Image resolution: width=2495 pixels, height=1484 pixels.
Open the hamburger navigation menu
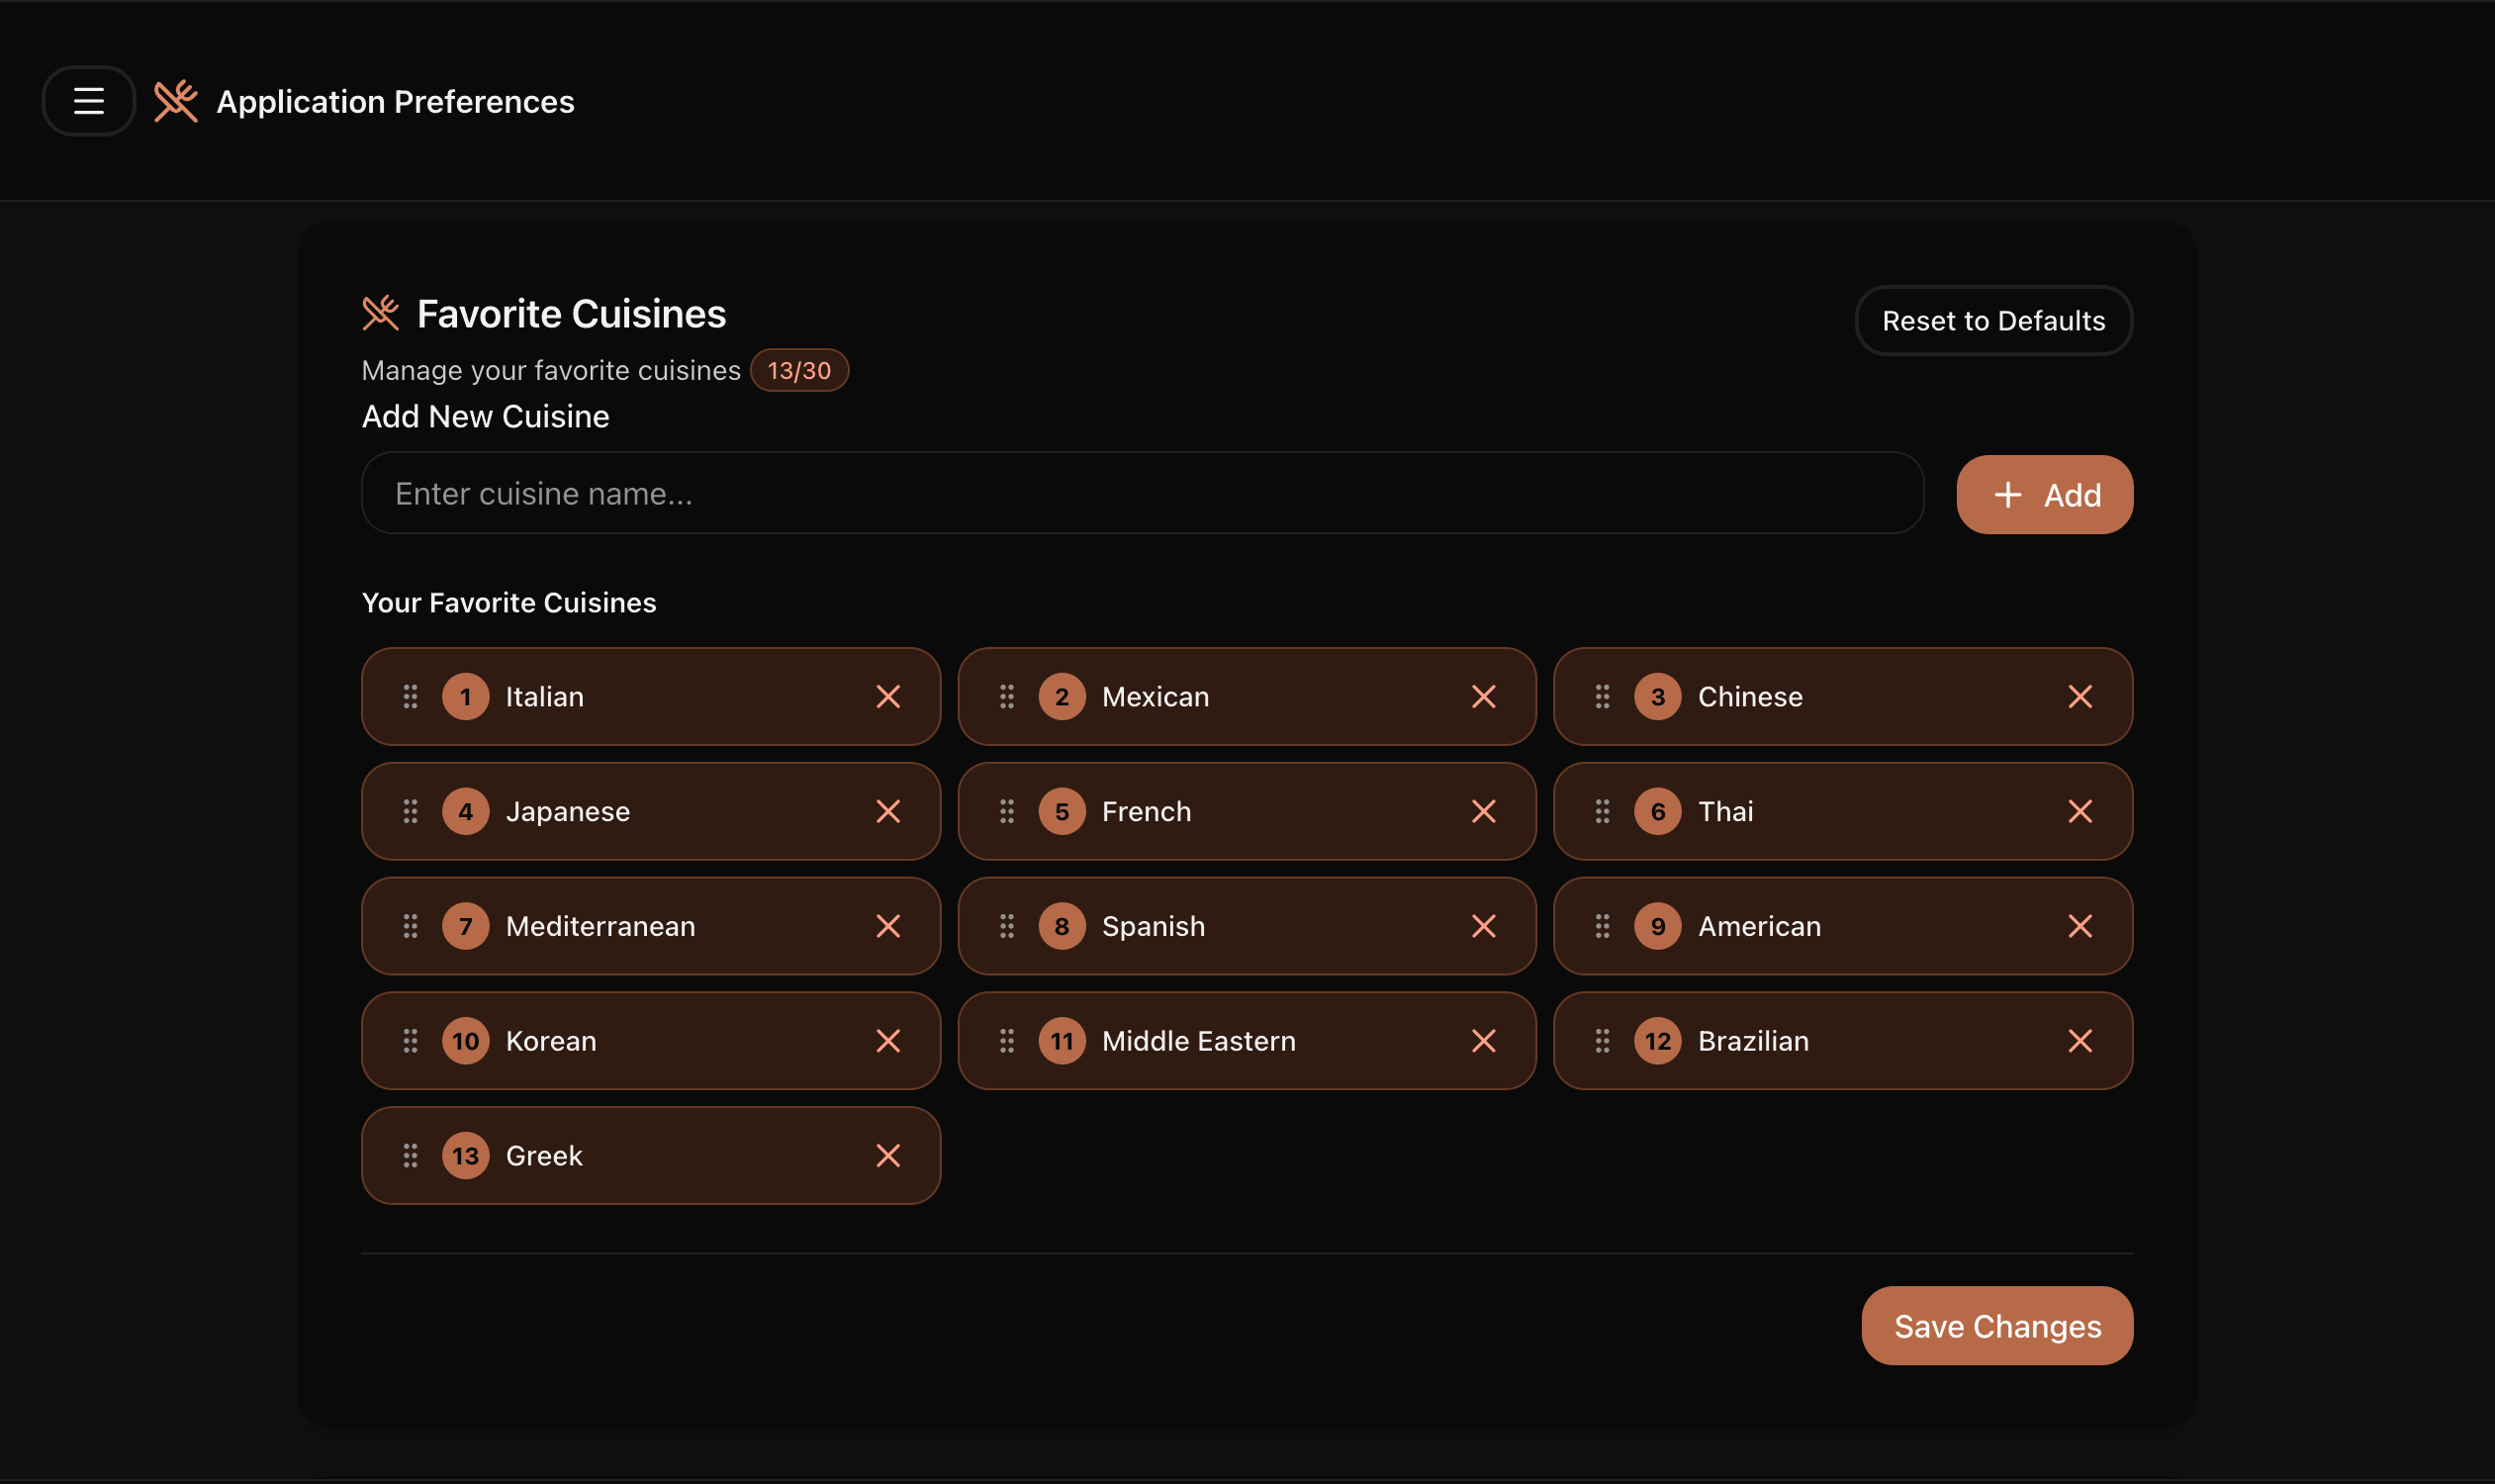tap(88, 100)
